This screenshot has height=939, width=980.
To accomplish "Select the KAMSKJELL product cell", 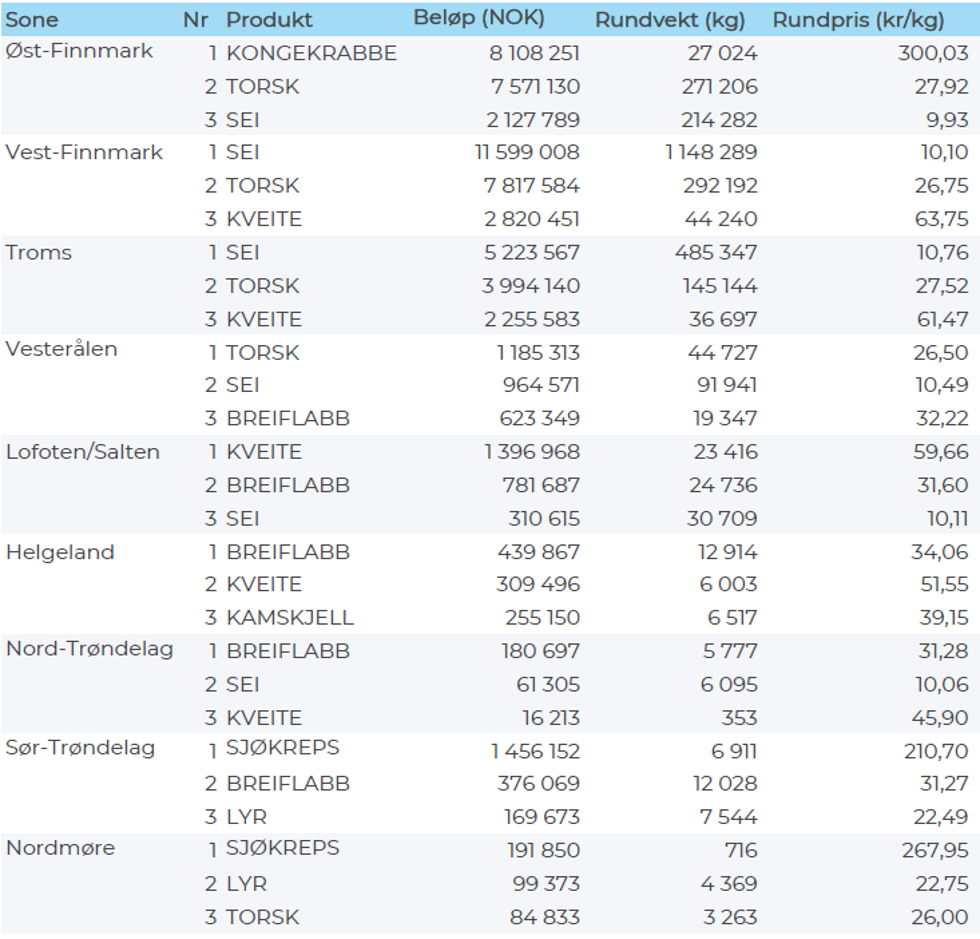I will [x=290, y=618].
